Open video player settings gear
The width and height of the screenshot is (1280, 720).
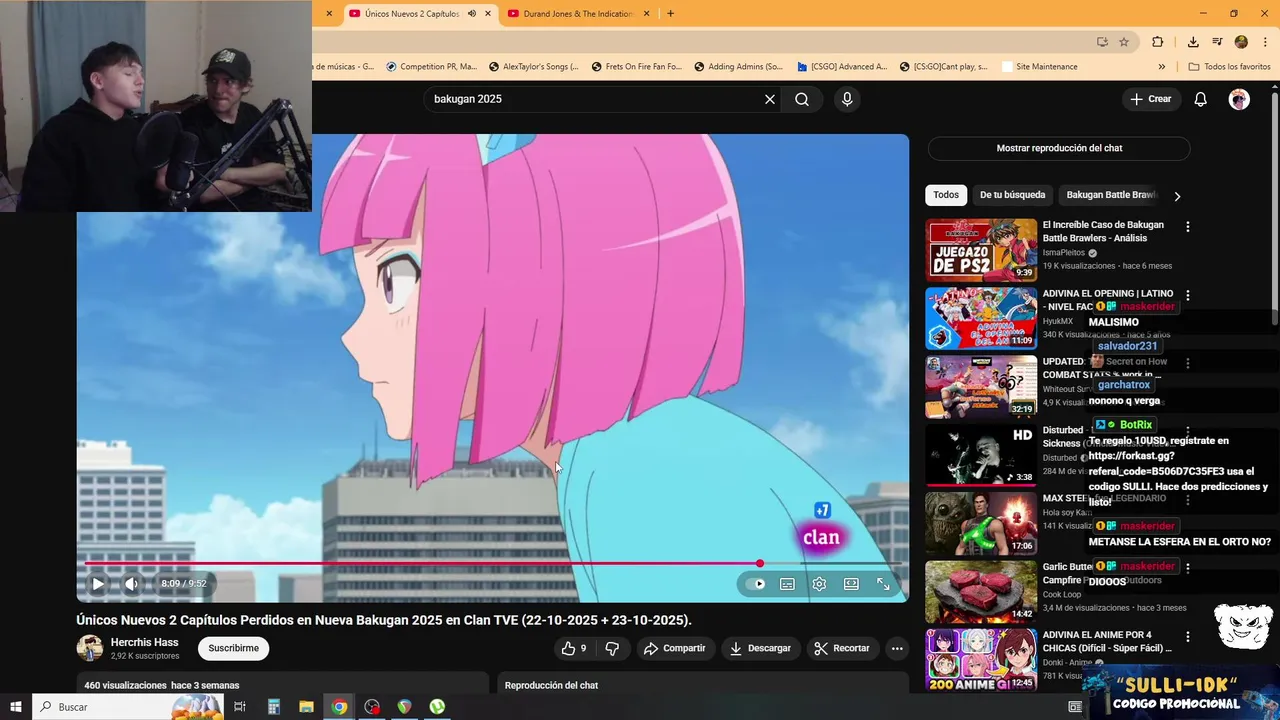click(x=819, y=584)
